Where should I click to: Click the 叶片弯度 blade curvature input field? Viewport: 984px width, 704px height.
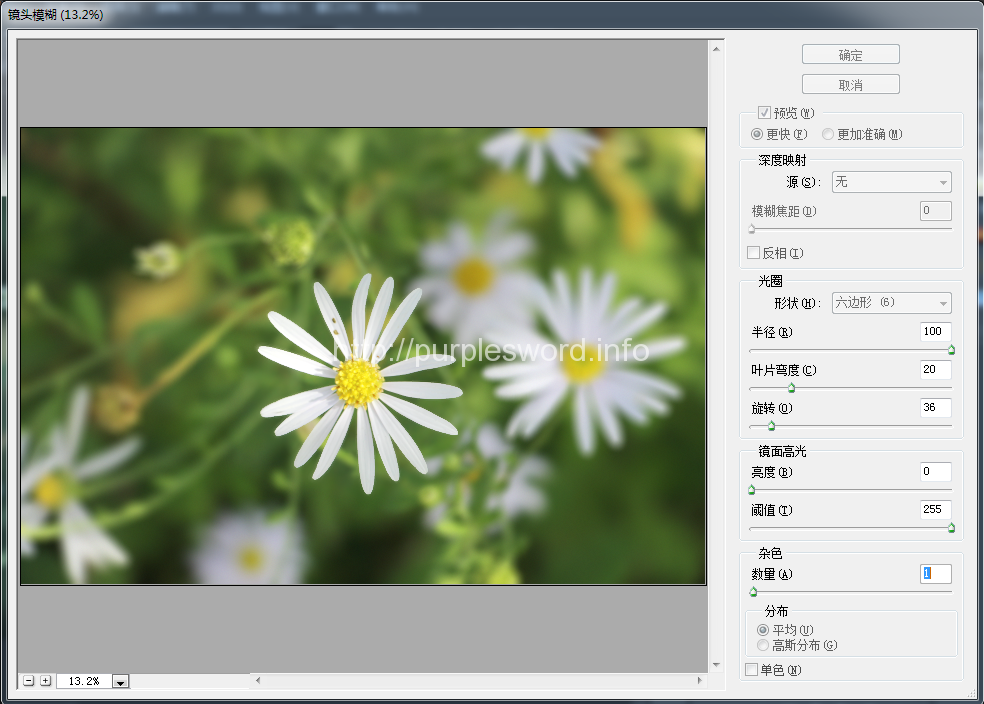tap(935, 370)
